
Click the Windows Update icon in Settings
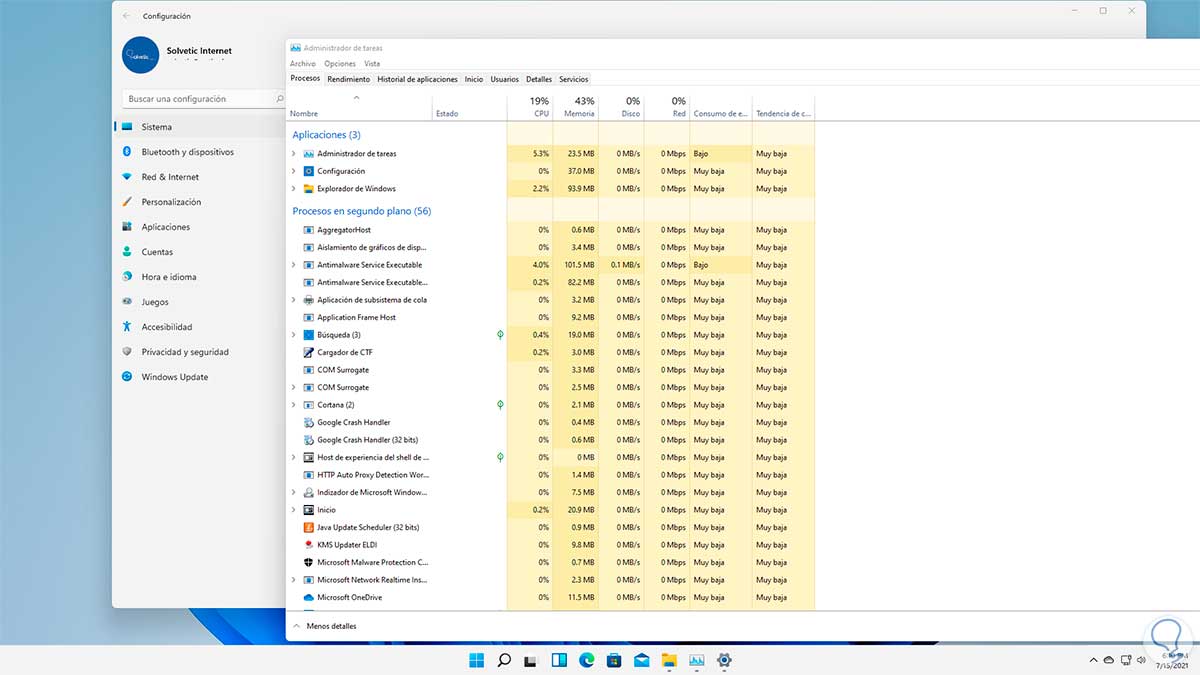tap(127, 377)
